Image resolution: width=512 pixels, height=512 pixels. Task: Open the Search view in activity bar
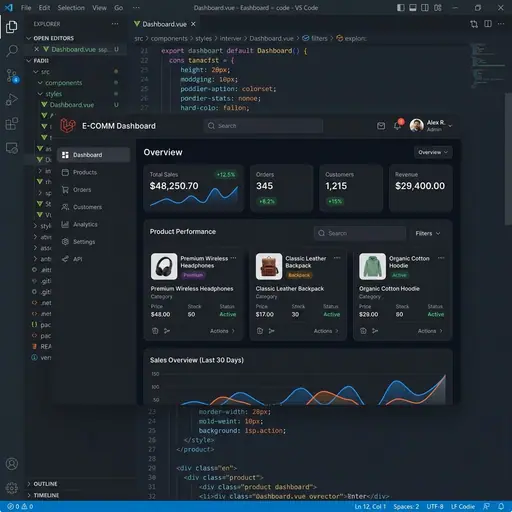click(x=12, y=51)
